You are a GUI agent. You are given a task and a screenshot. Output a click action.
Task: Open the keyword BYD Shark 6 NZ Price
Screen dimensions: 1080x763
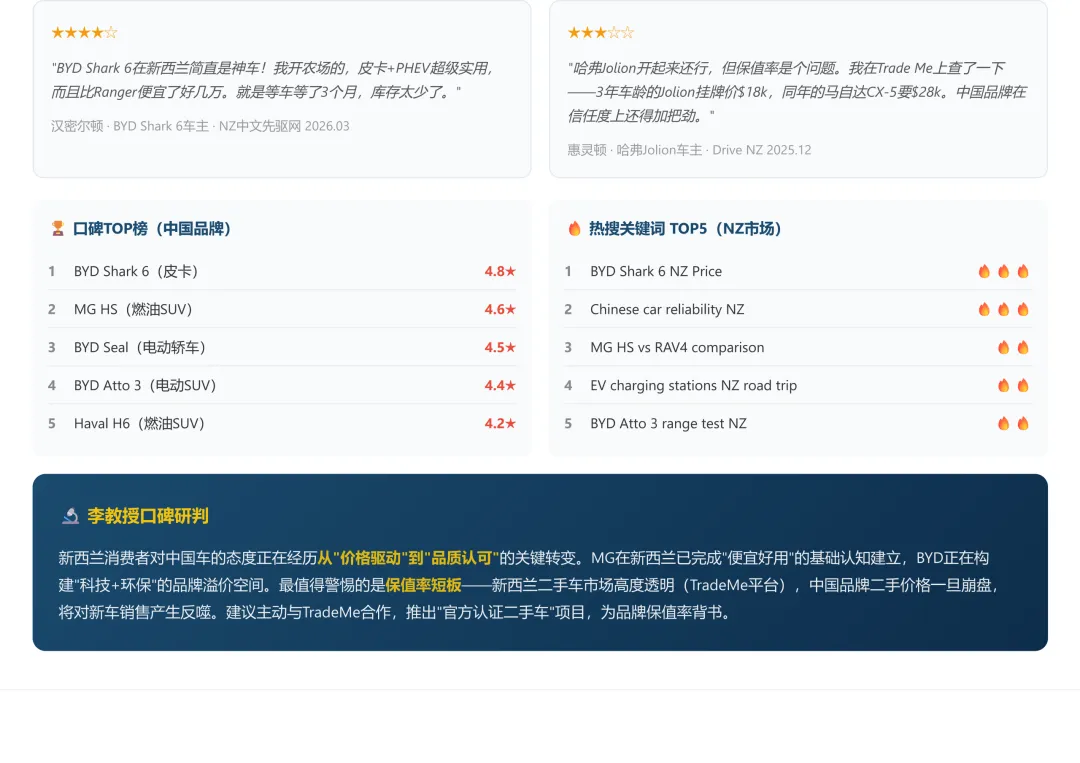tap(656, 271)
